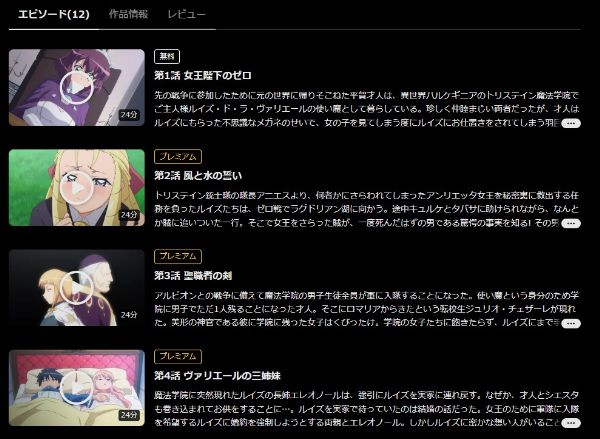Play episode 3 using thumbnail play icon
This screenshot has width=600, height=439.
(77, 288)
